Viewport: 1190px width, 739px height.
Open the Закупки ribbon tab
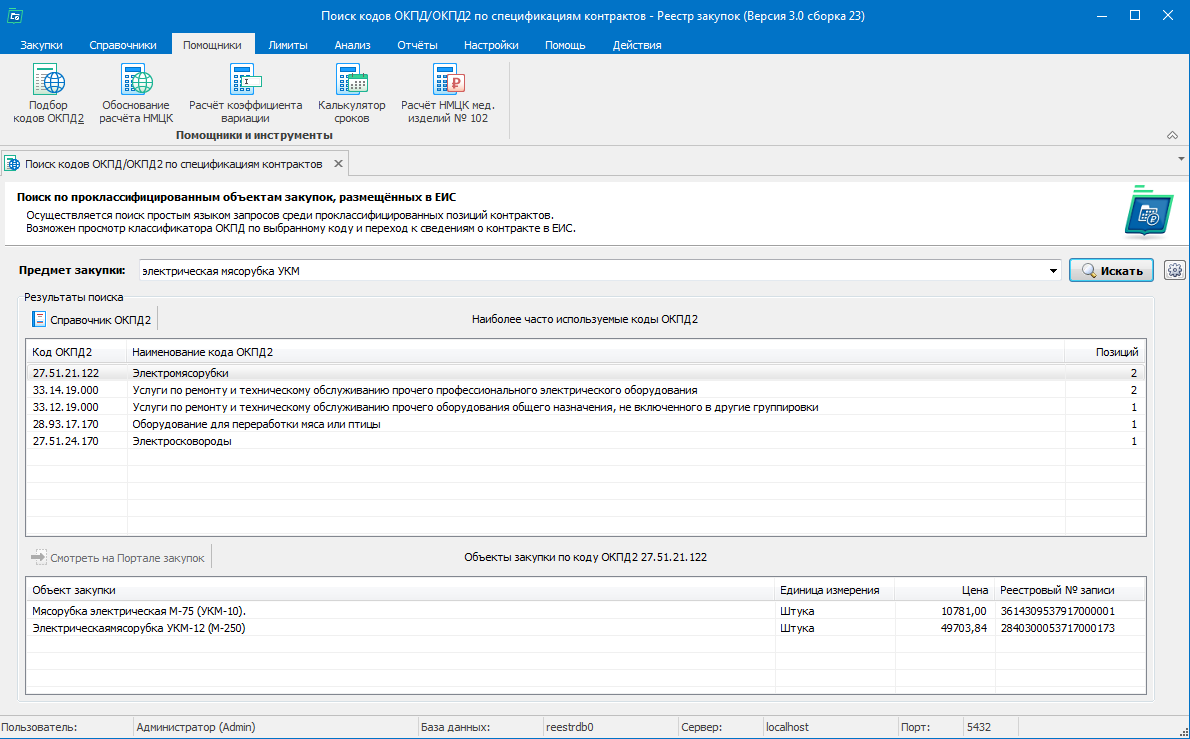click(42, 45)
